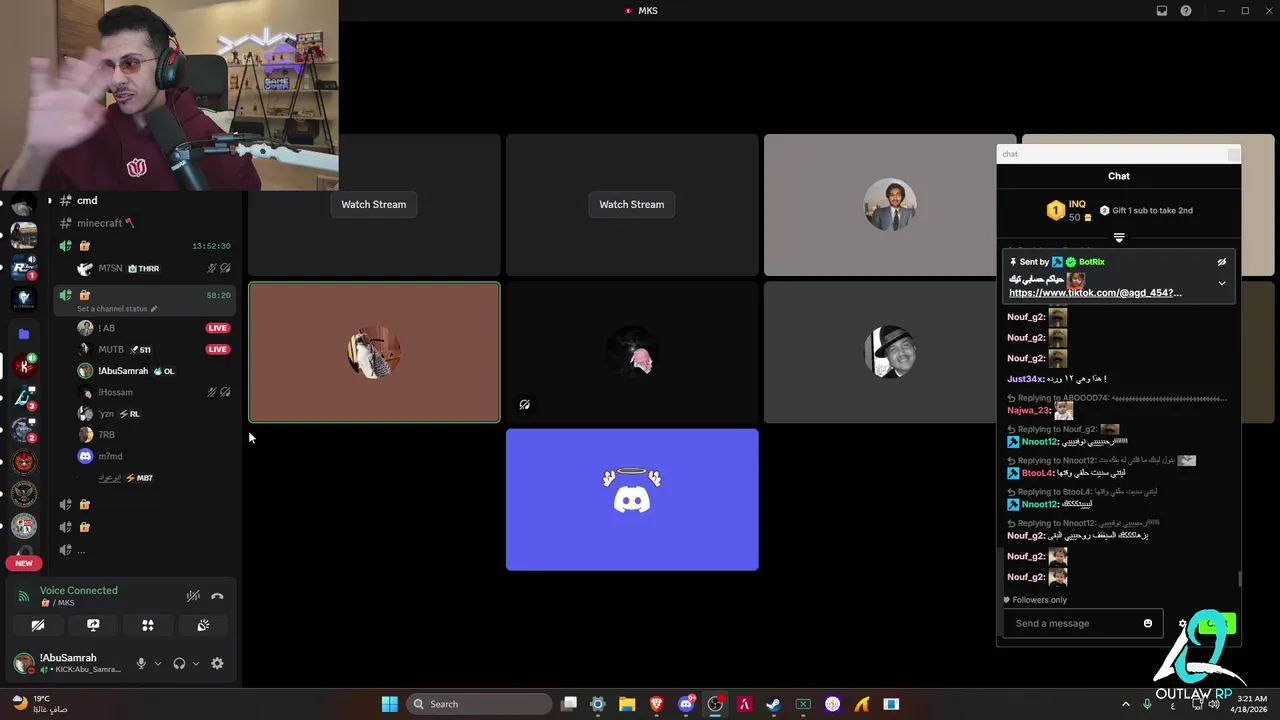This screenshot has height=720, width=1280.
Task: Select the suited man avatar tile
Action: (890, 205)
